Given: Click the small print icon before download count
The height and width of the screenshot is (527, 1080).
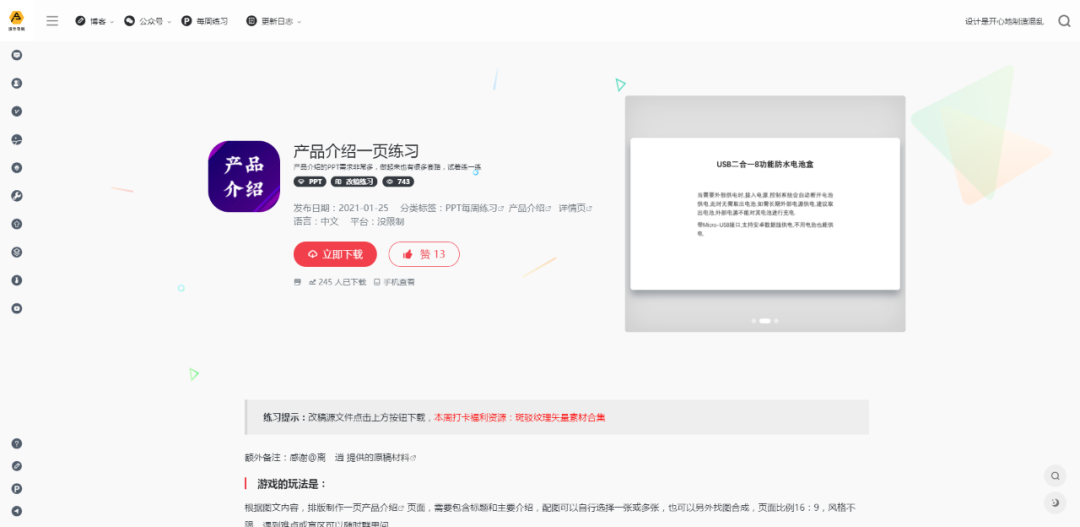Looking at the screenshot, I should [298, 282].
